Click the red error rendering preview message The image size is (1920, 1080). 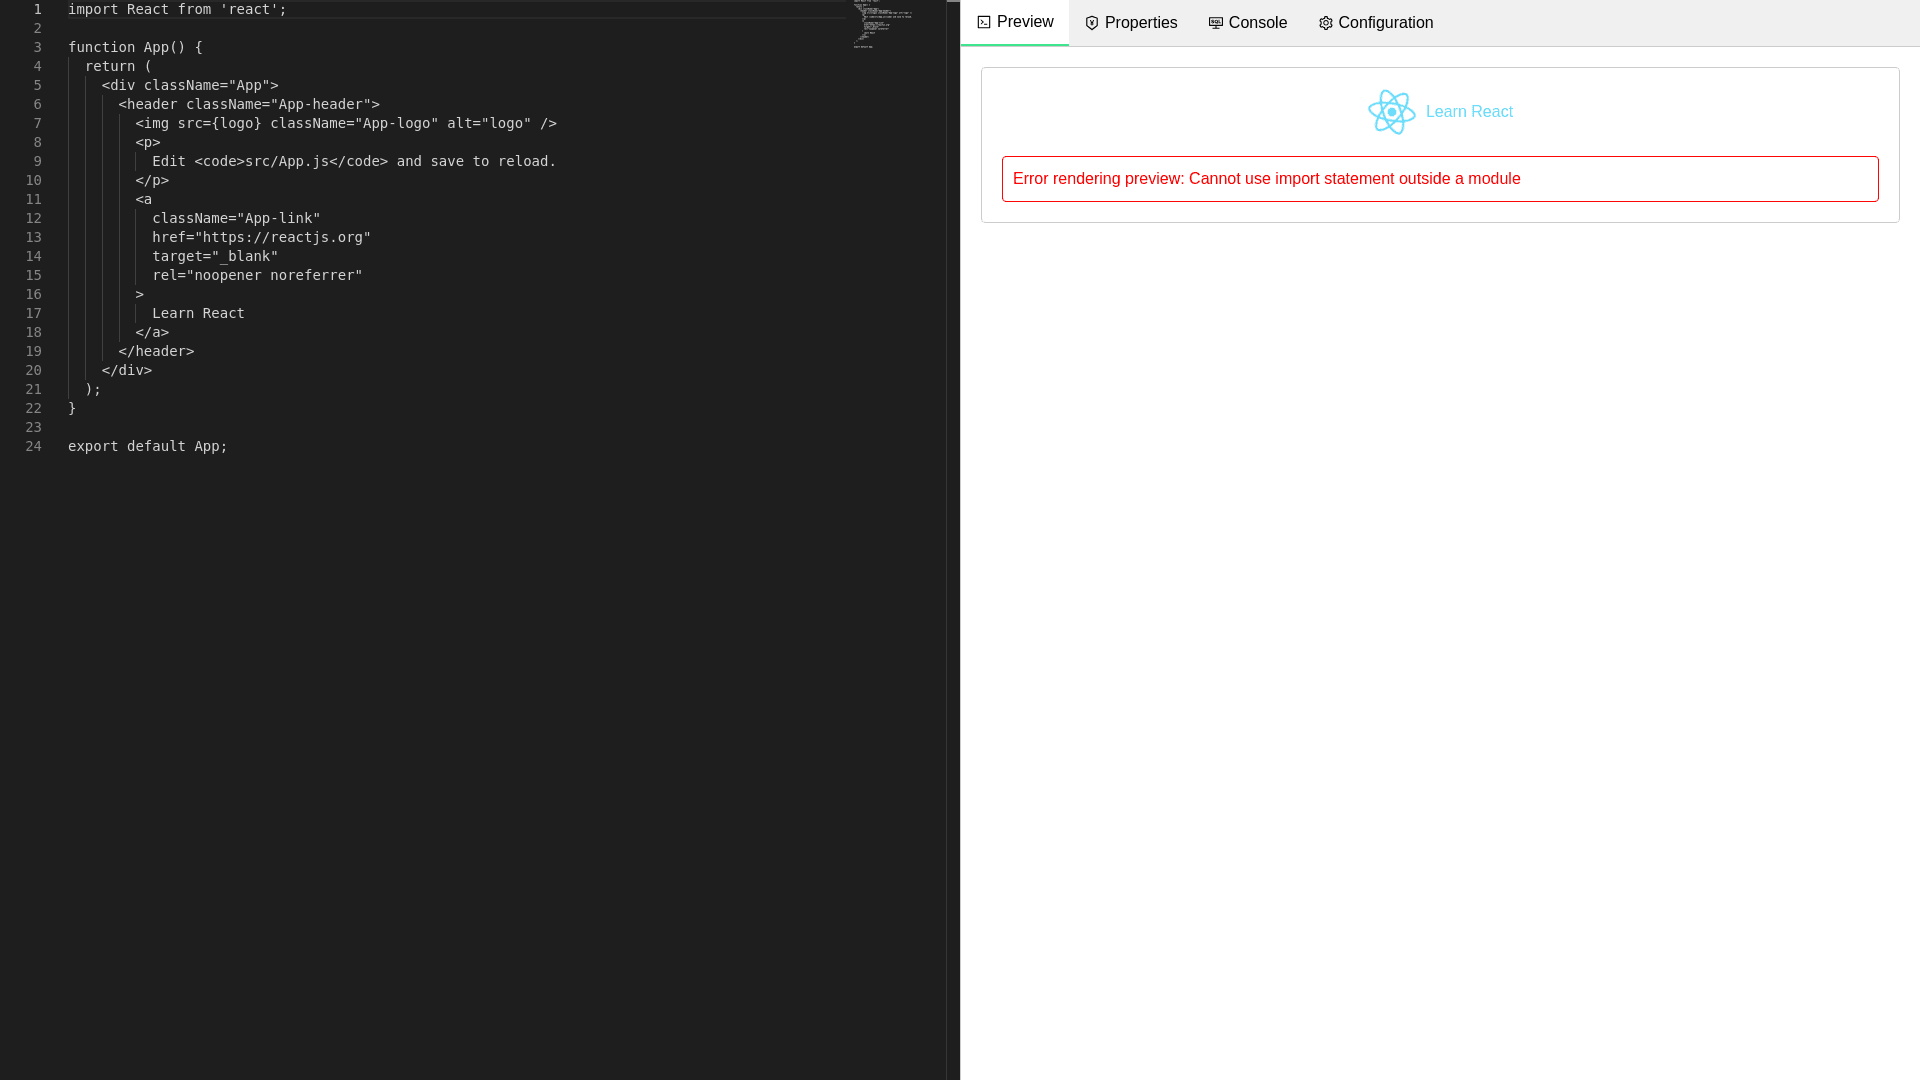click(x=1266, y=179)
